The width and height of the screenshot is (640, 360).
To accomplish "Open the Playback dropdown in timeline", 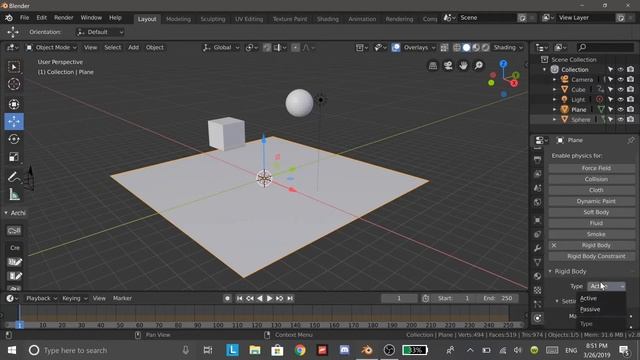I will (41, 298).
